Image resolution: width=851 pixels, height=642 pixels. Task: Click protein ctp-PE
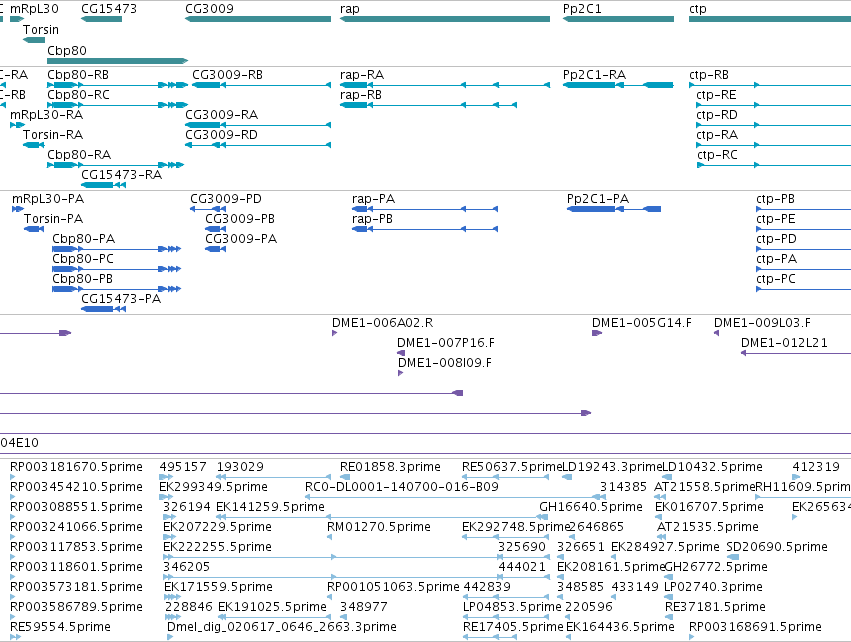tap(803, 229)
